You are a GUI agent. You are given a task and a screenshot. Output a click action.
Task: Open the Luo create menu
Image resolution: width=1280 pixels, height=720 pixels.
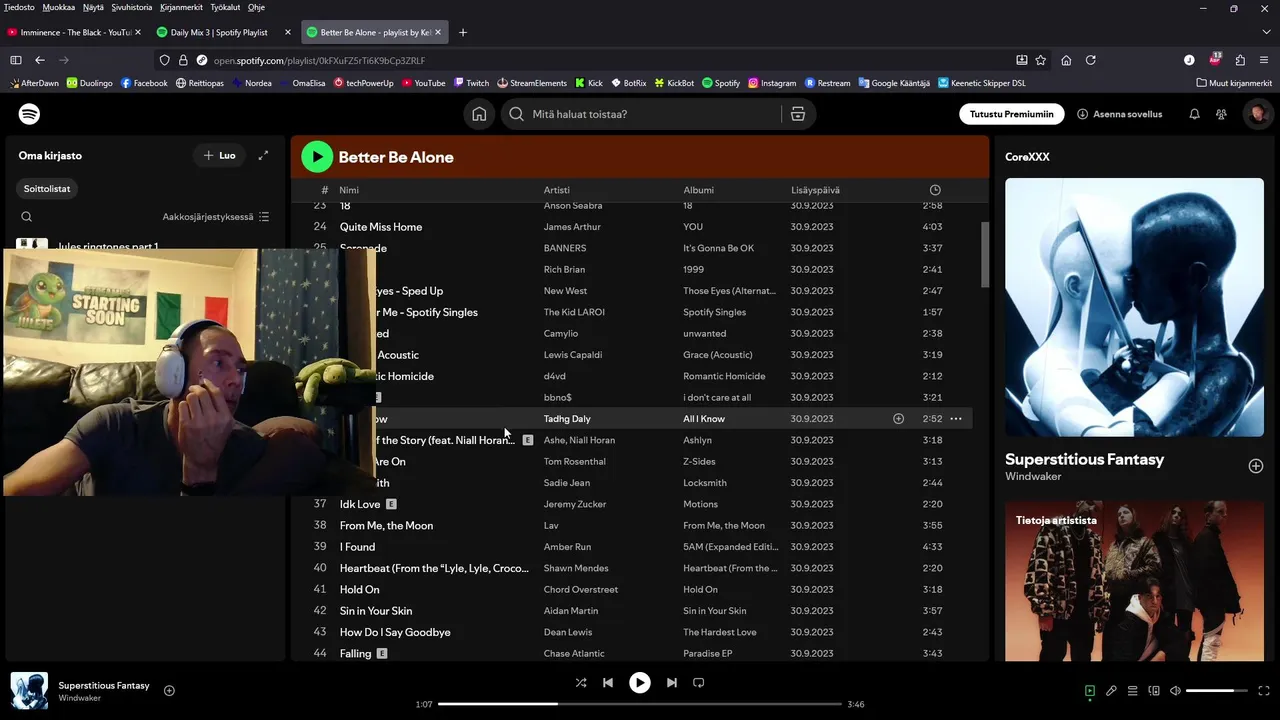(x=219, y=155)
